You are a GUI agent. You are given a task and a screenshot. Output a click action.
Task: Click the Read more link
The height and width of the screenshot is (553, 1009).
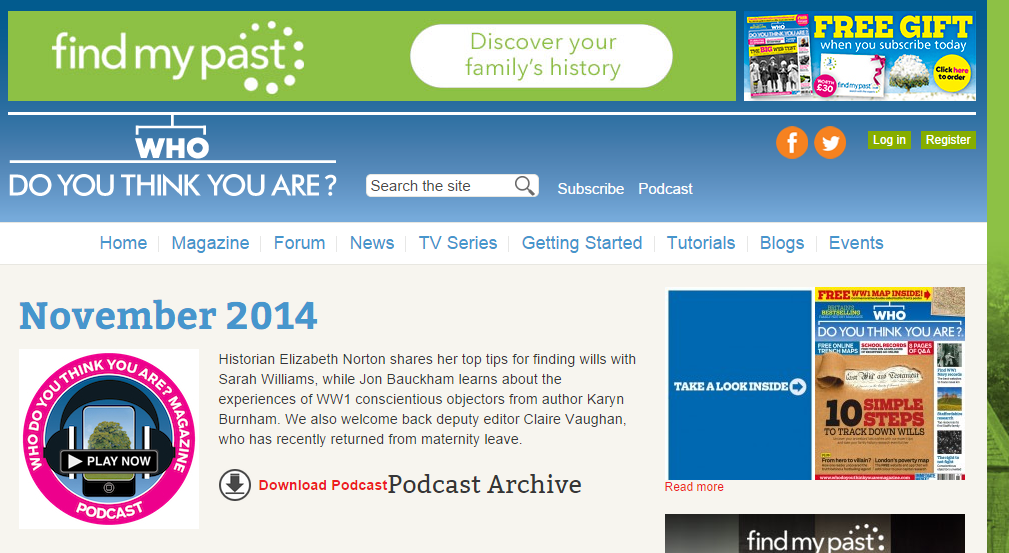click(694, 487)
